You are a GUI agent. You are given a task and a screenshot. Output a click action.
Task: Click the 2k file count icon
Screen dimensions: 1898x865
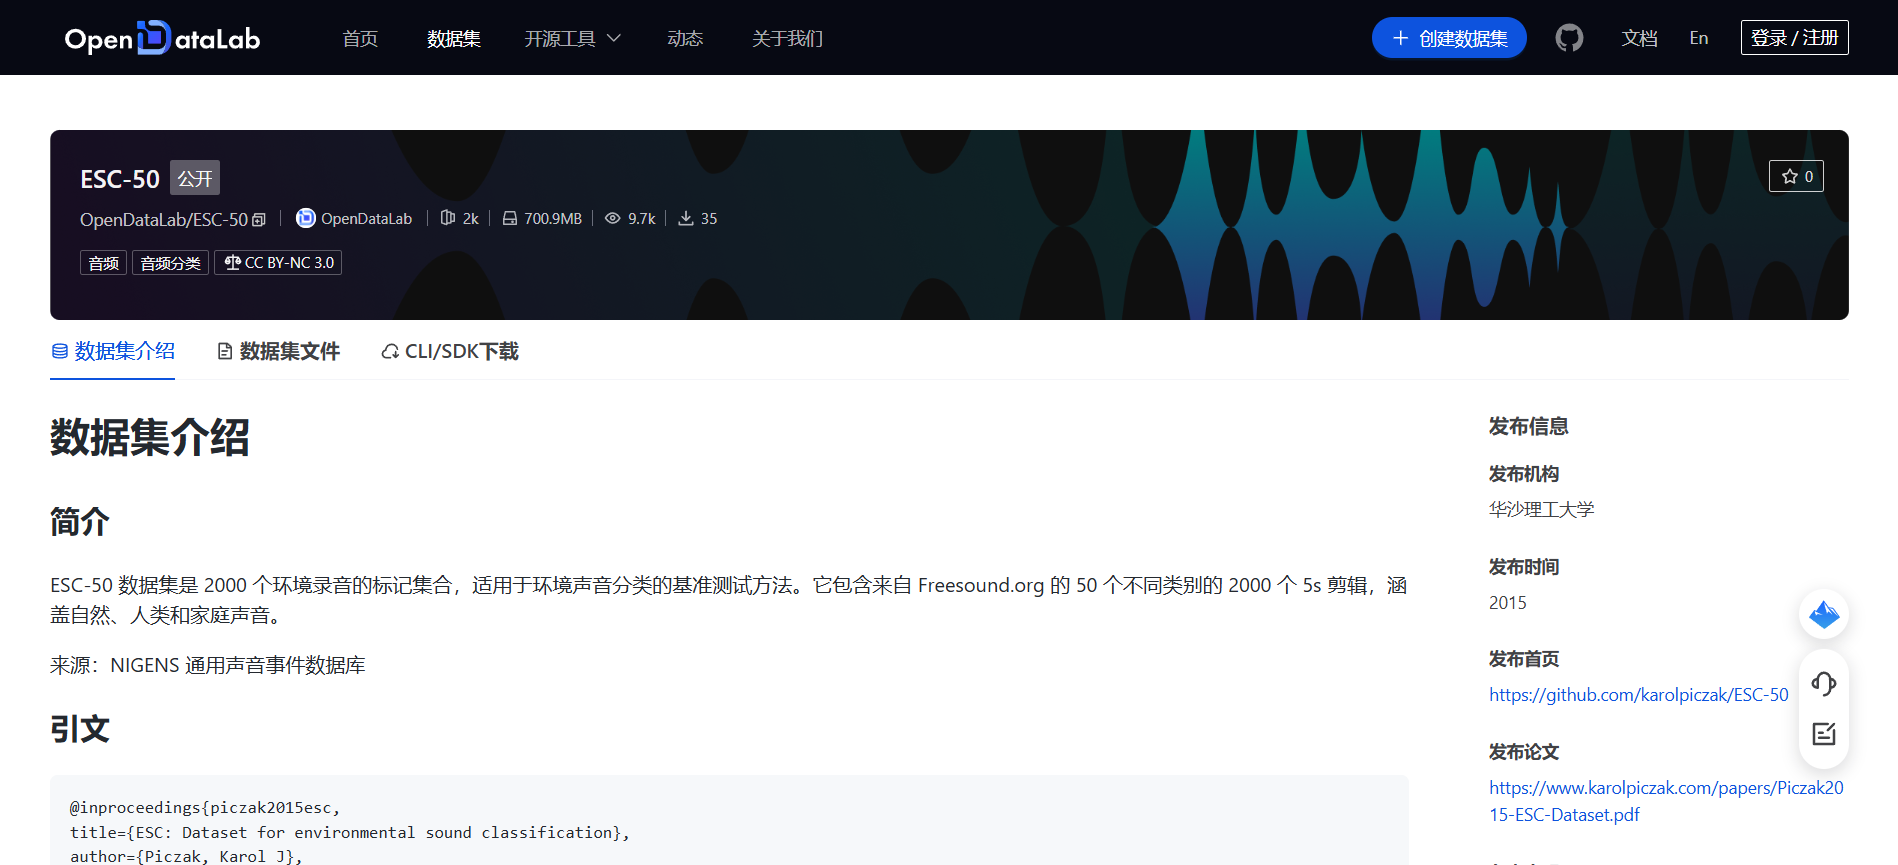(448, 218)
